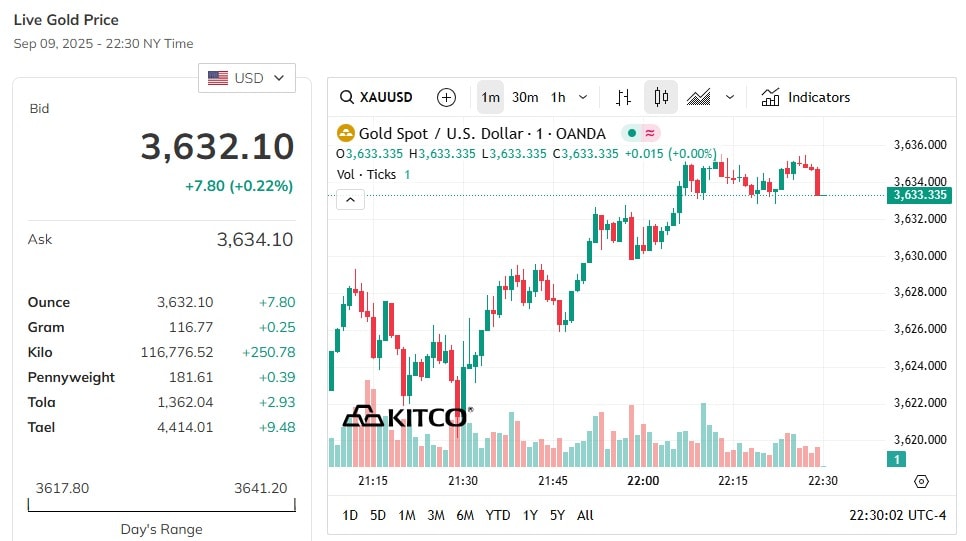
Task: Click the 22:30:02 UTC-4 timezone label
Action: coord(897,515)
